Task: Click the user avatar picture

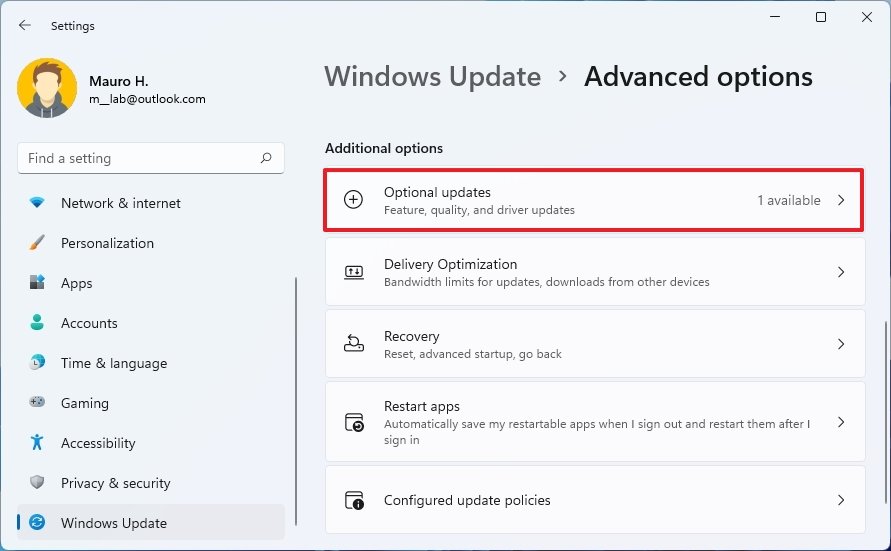Action: click(x=47, y=87)
